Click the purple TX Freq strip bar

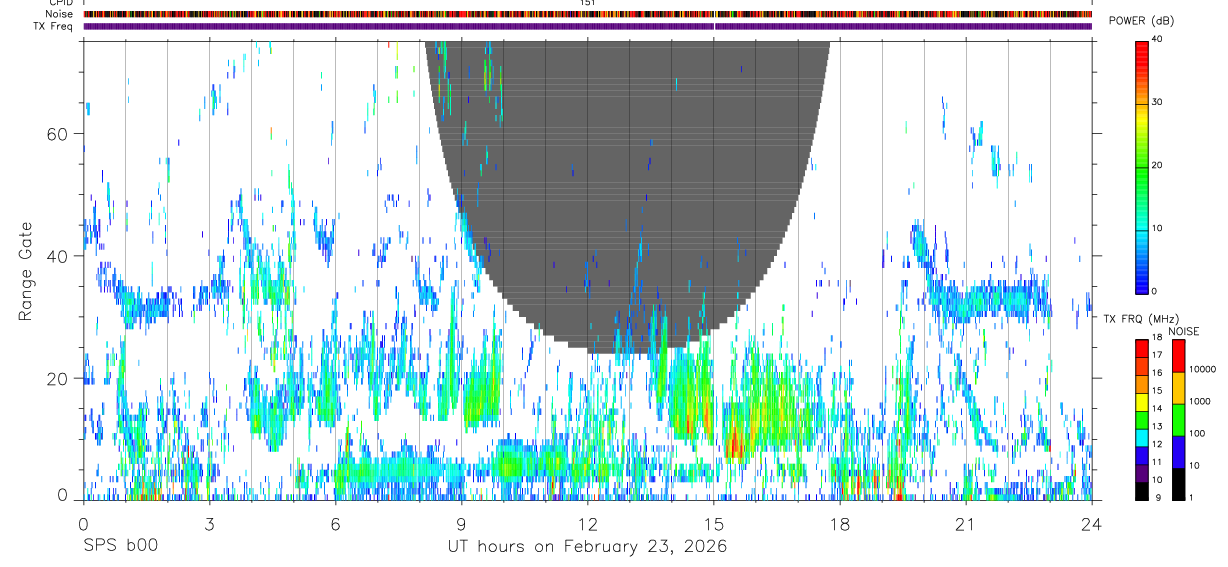point(587,26)
